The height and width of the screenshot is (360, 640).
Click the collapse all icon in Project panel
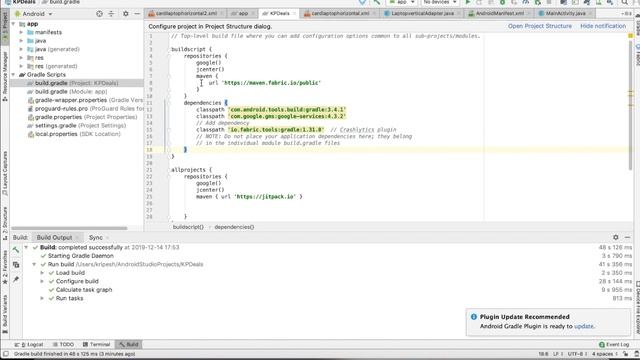[111, 14]
